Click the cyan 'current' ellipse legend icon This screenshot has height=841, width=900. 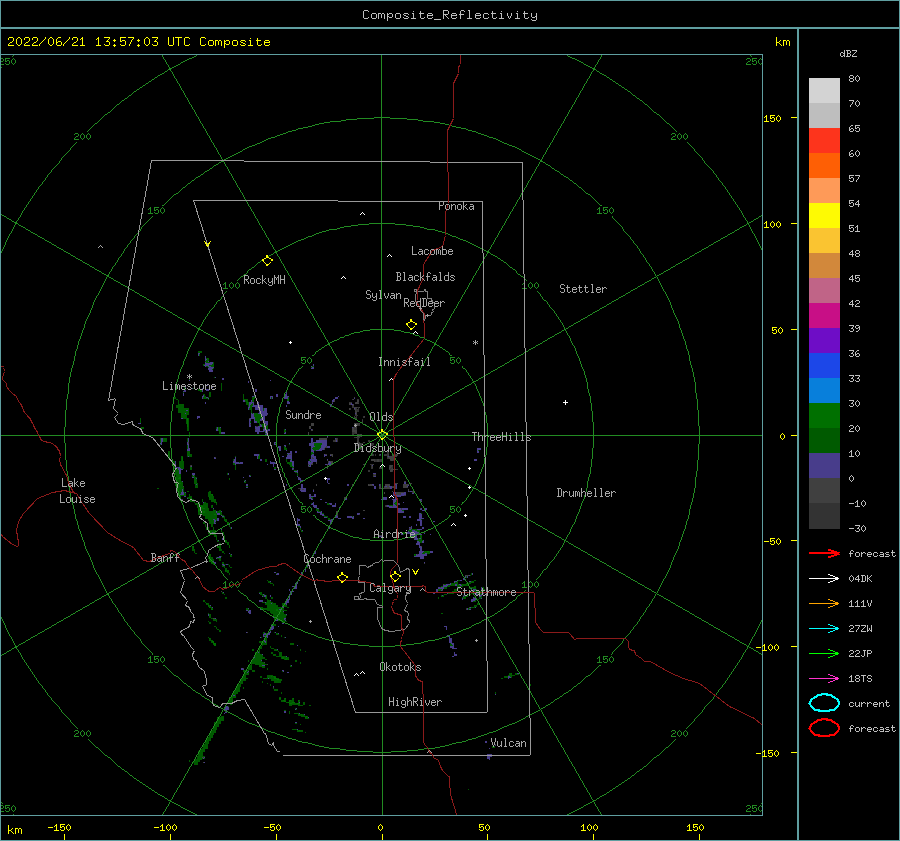coord(824,703)
